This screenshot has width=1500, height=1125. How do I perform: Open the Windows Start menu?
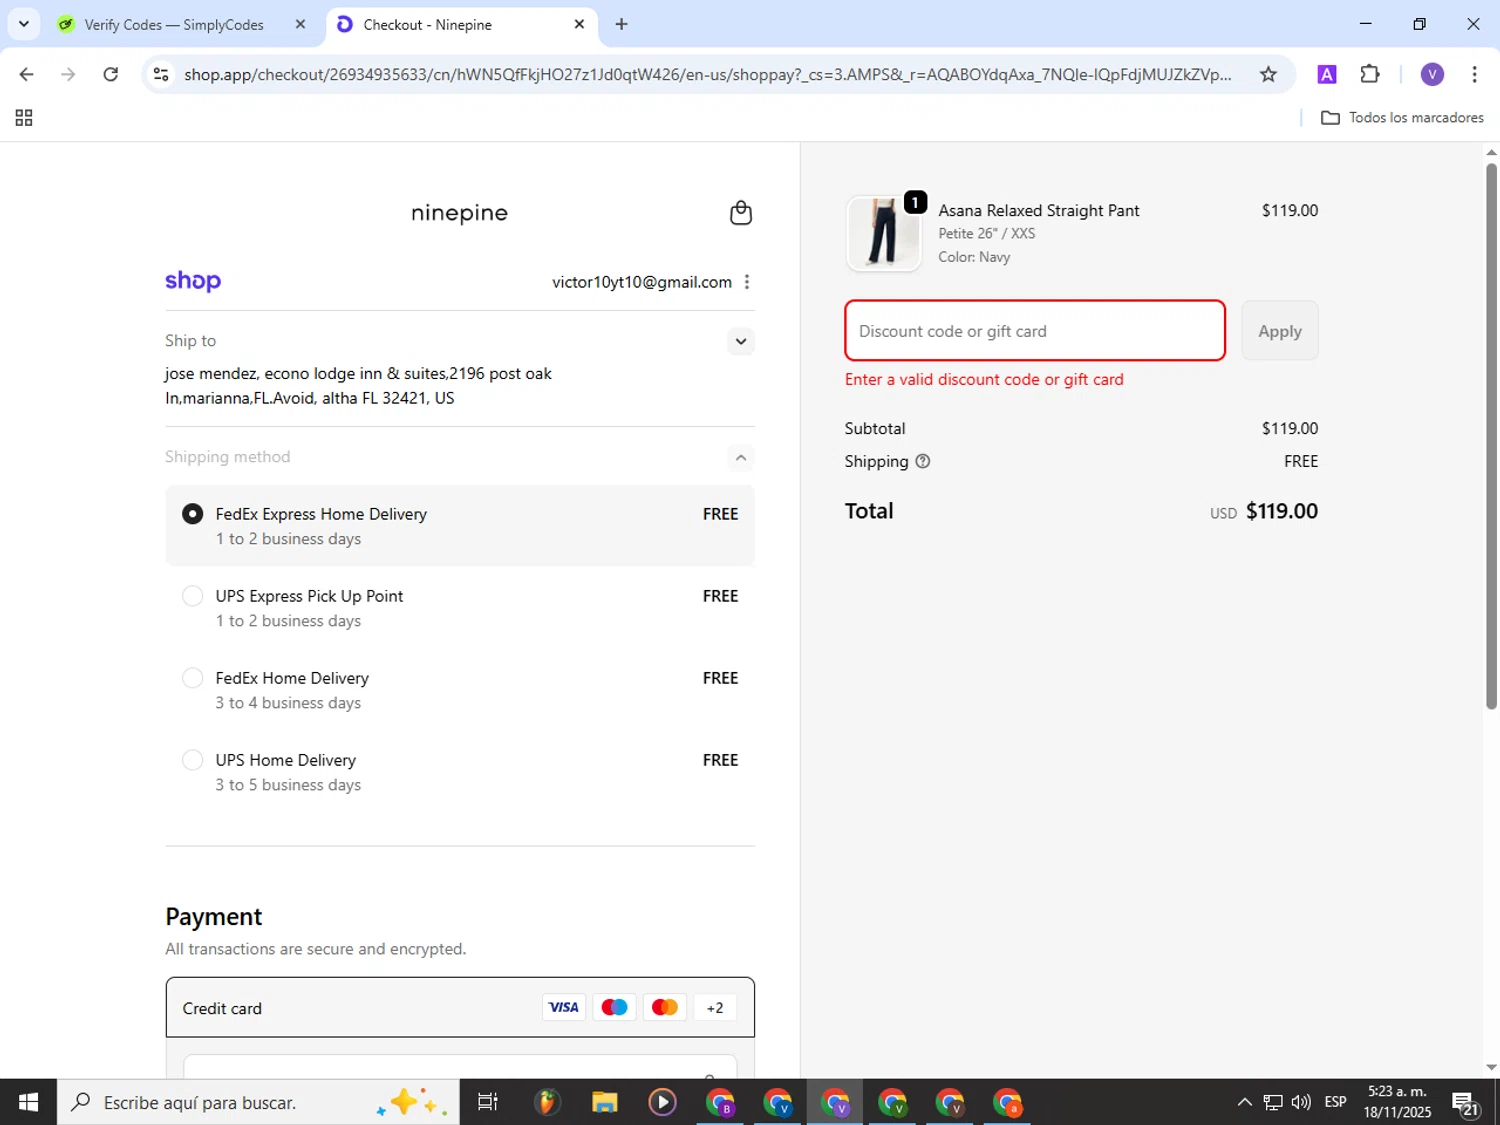(x=28, y=1102)
